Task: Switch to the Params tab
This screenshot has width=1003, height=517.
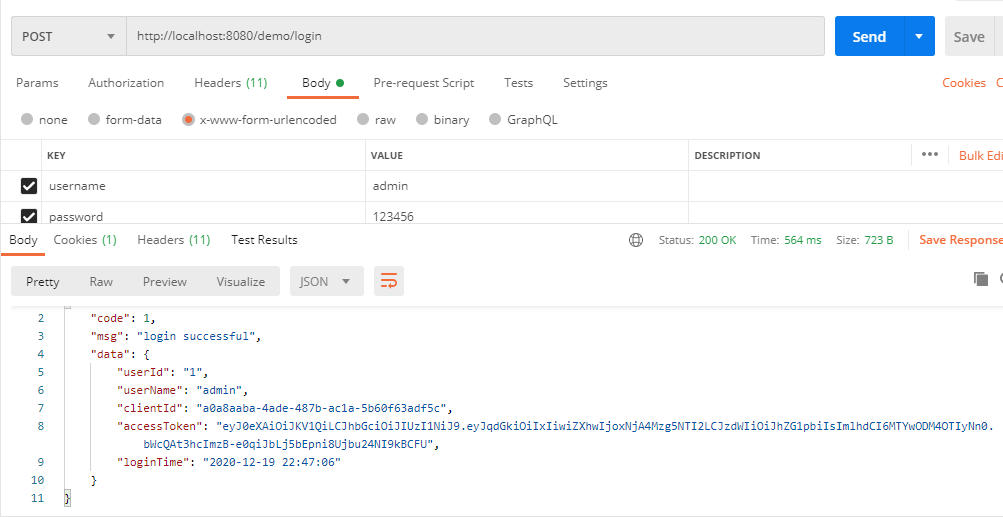Action: (37, 83)
